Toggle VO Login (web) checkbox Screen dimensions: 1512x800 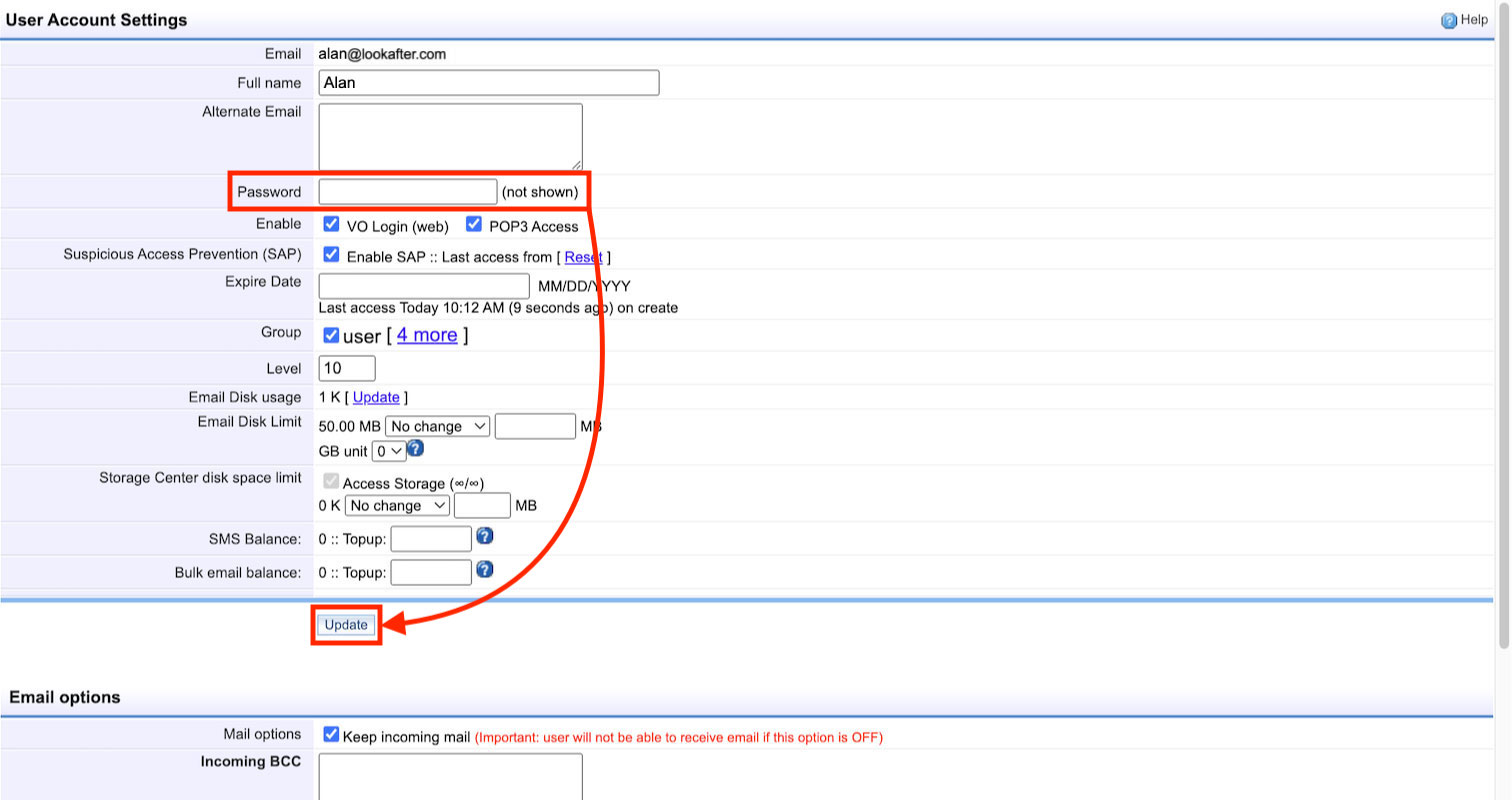(x=331, y=224)
